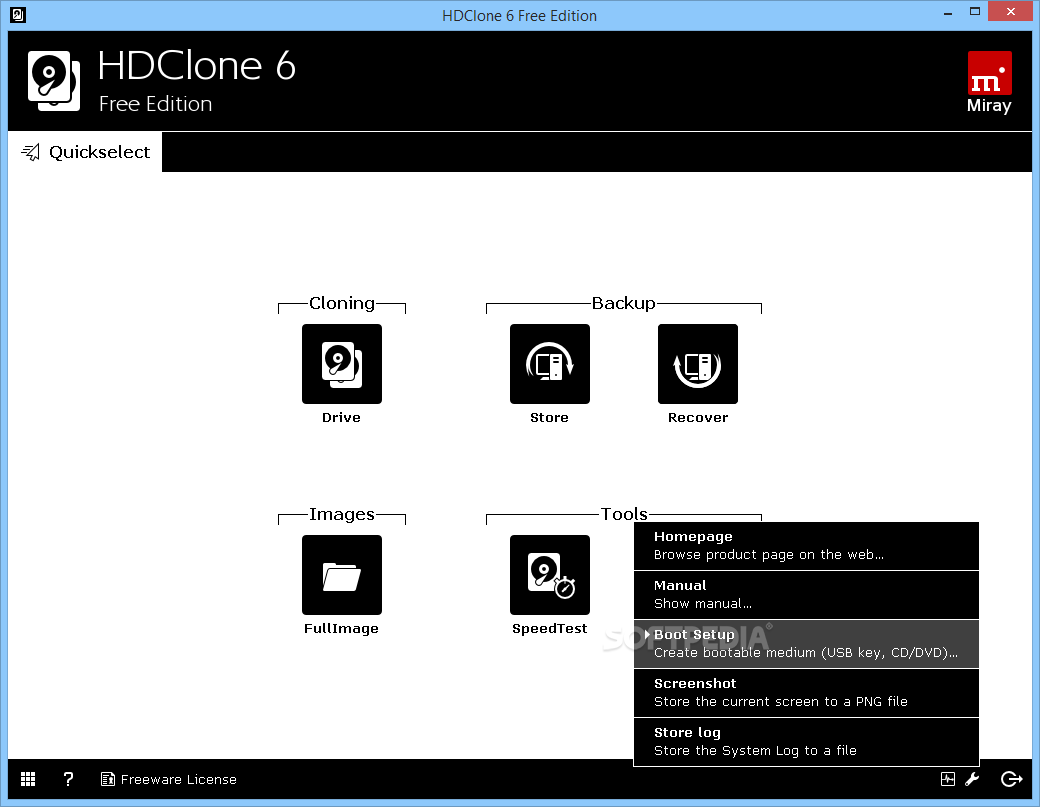Image resolution: width=1040 pixels, height=807 pixels.
Task: Run the SpeedTest tool
Action: click(549, 574)
